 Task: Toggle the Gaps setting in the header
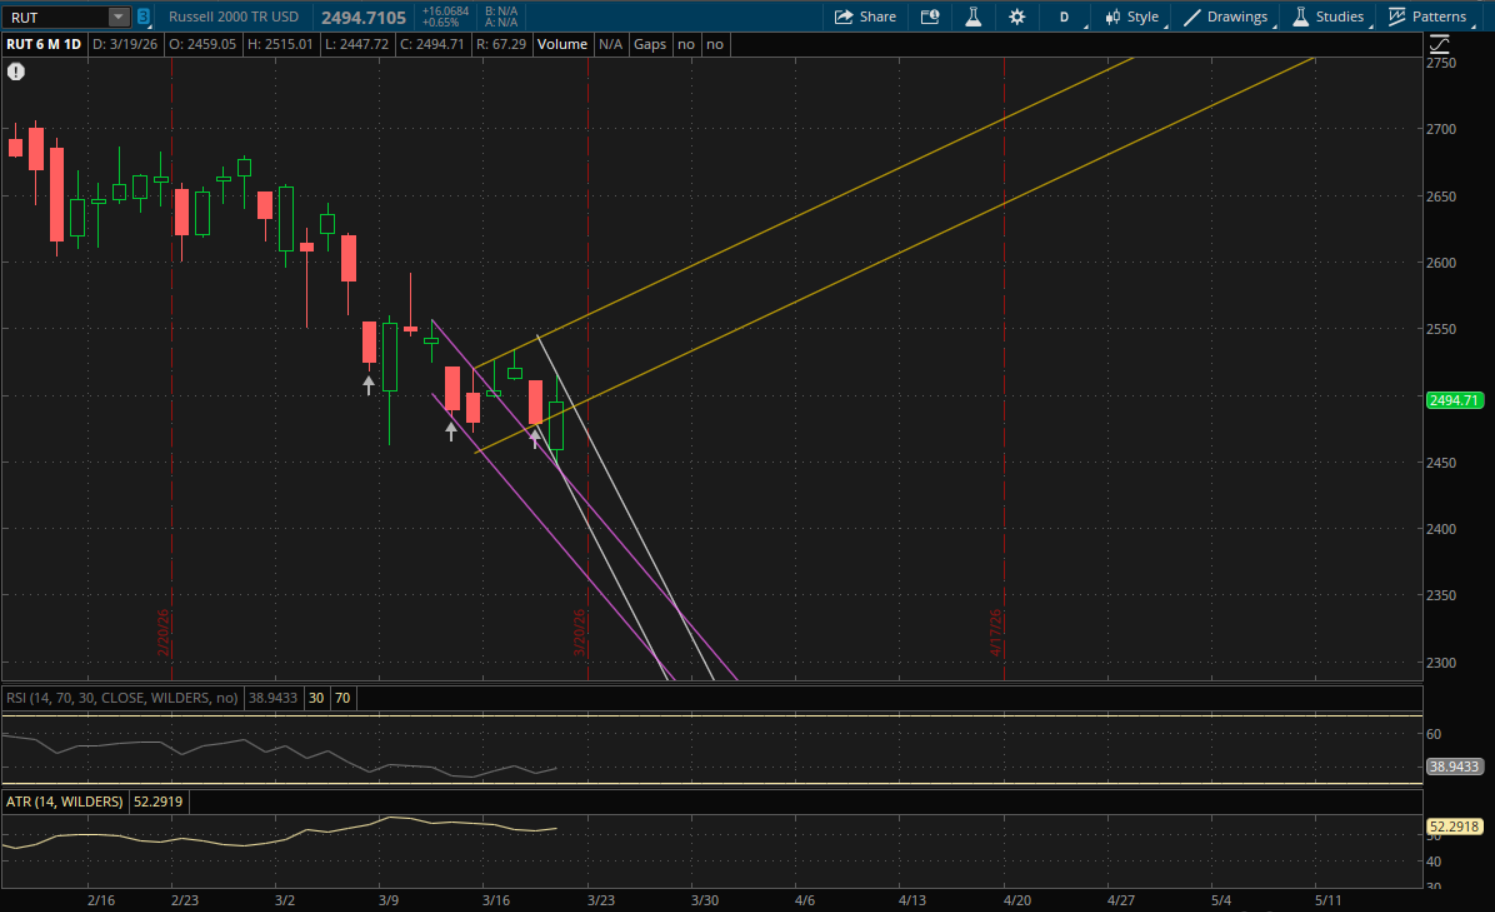coord(650,44)
